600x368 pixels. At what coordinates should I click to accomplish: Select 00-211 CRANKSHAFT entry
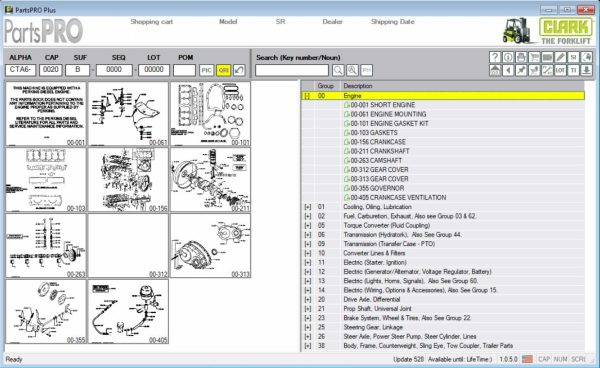tap(377, 151)
